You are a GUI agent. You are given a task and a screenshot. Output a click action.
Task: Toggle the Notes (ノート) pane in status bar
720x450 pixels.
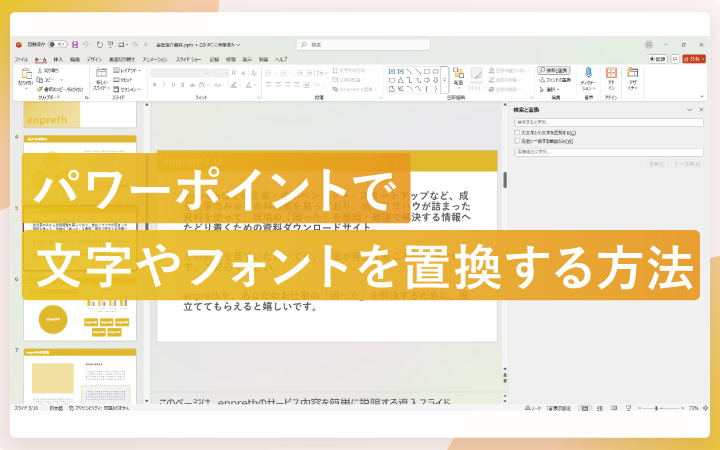(533, 408)
